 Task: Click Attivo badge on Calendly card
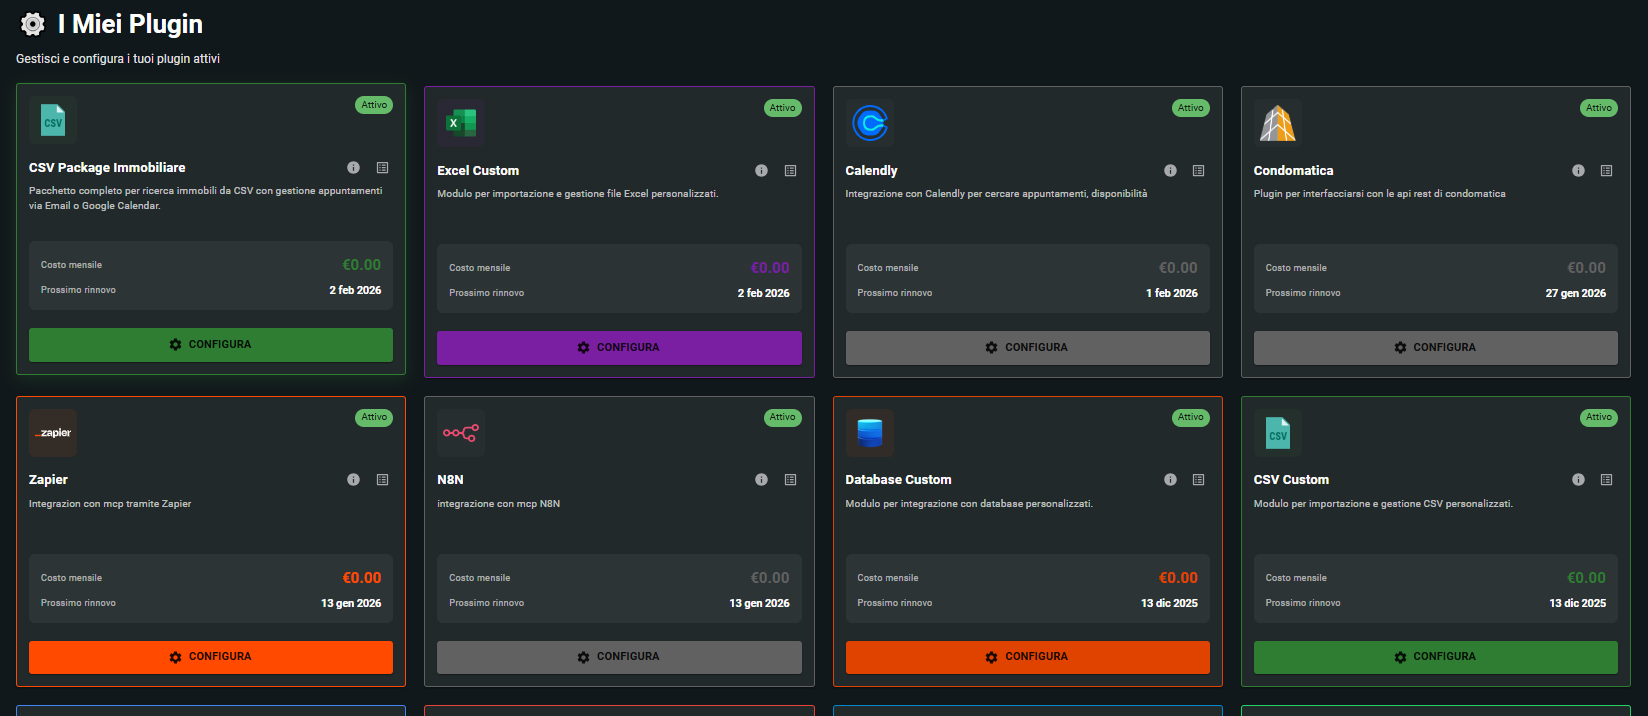(1191, 108)
